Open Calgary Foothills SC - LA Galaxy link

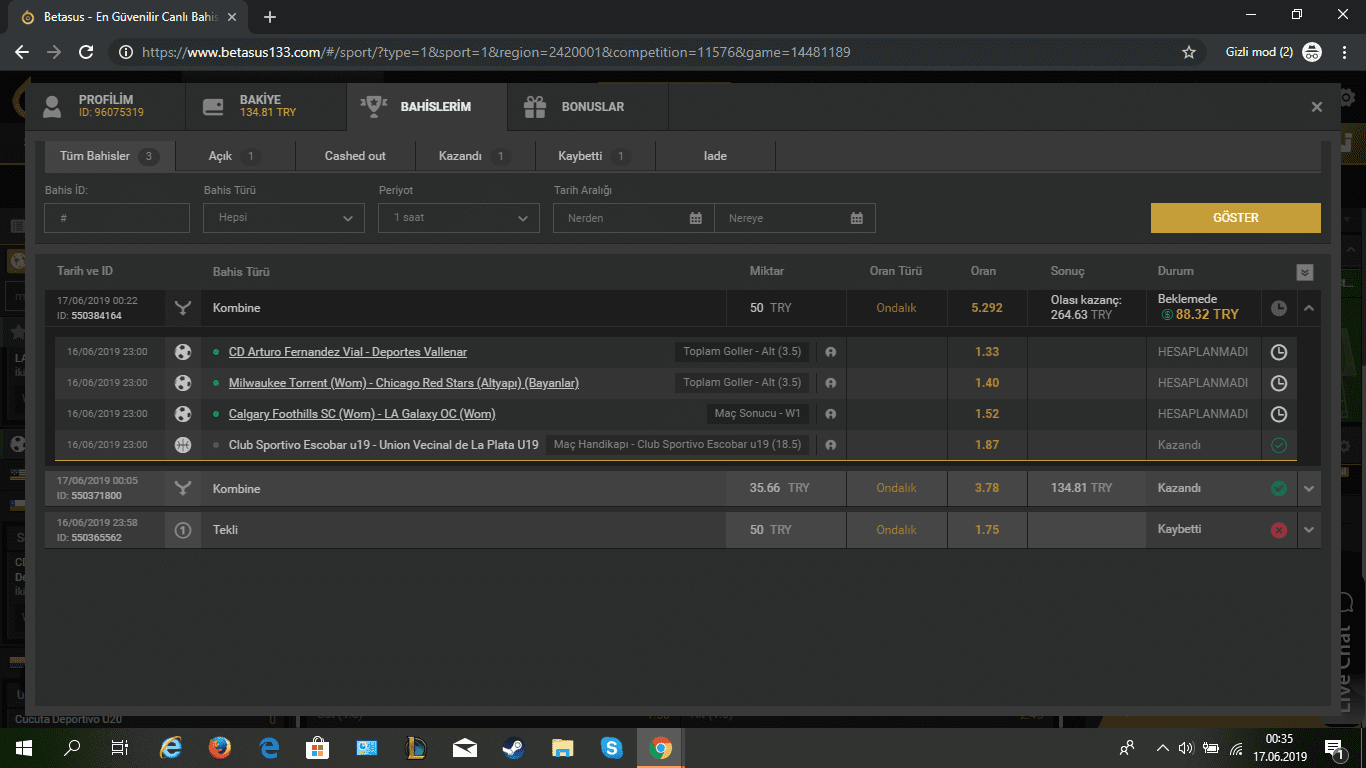362,414
